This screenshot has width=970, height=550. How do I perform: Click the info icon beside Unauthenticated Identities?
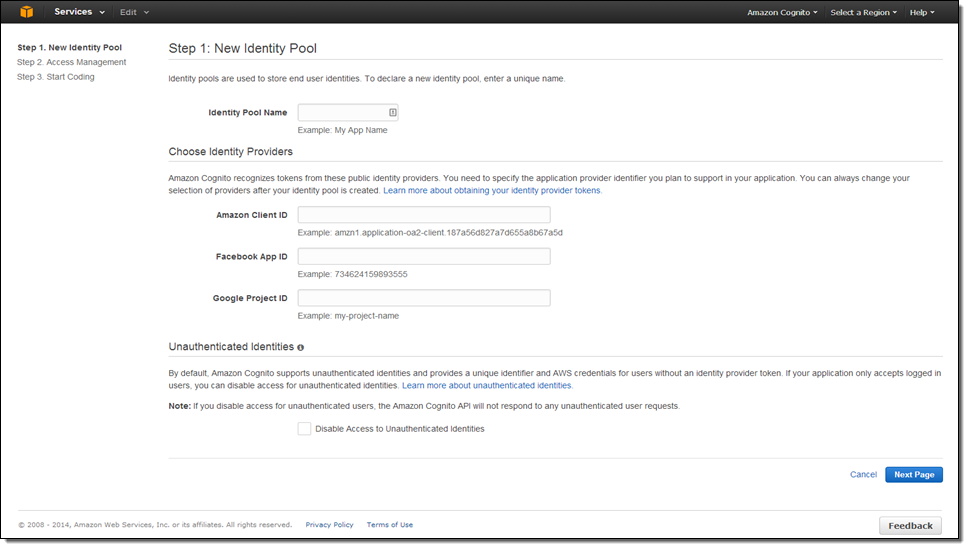[301, 347]
